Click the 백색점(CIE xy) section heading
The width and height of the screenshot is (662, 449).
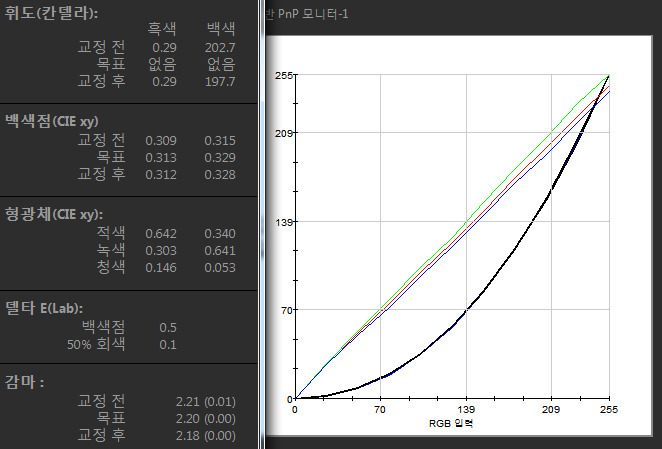(x=52, y=121)
